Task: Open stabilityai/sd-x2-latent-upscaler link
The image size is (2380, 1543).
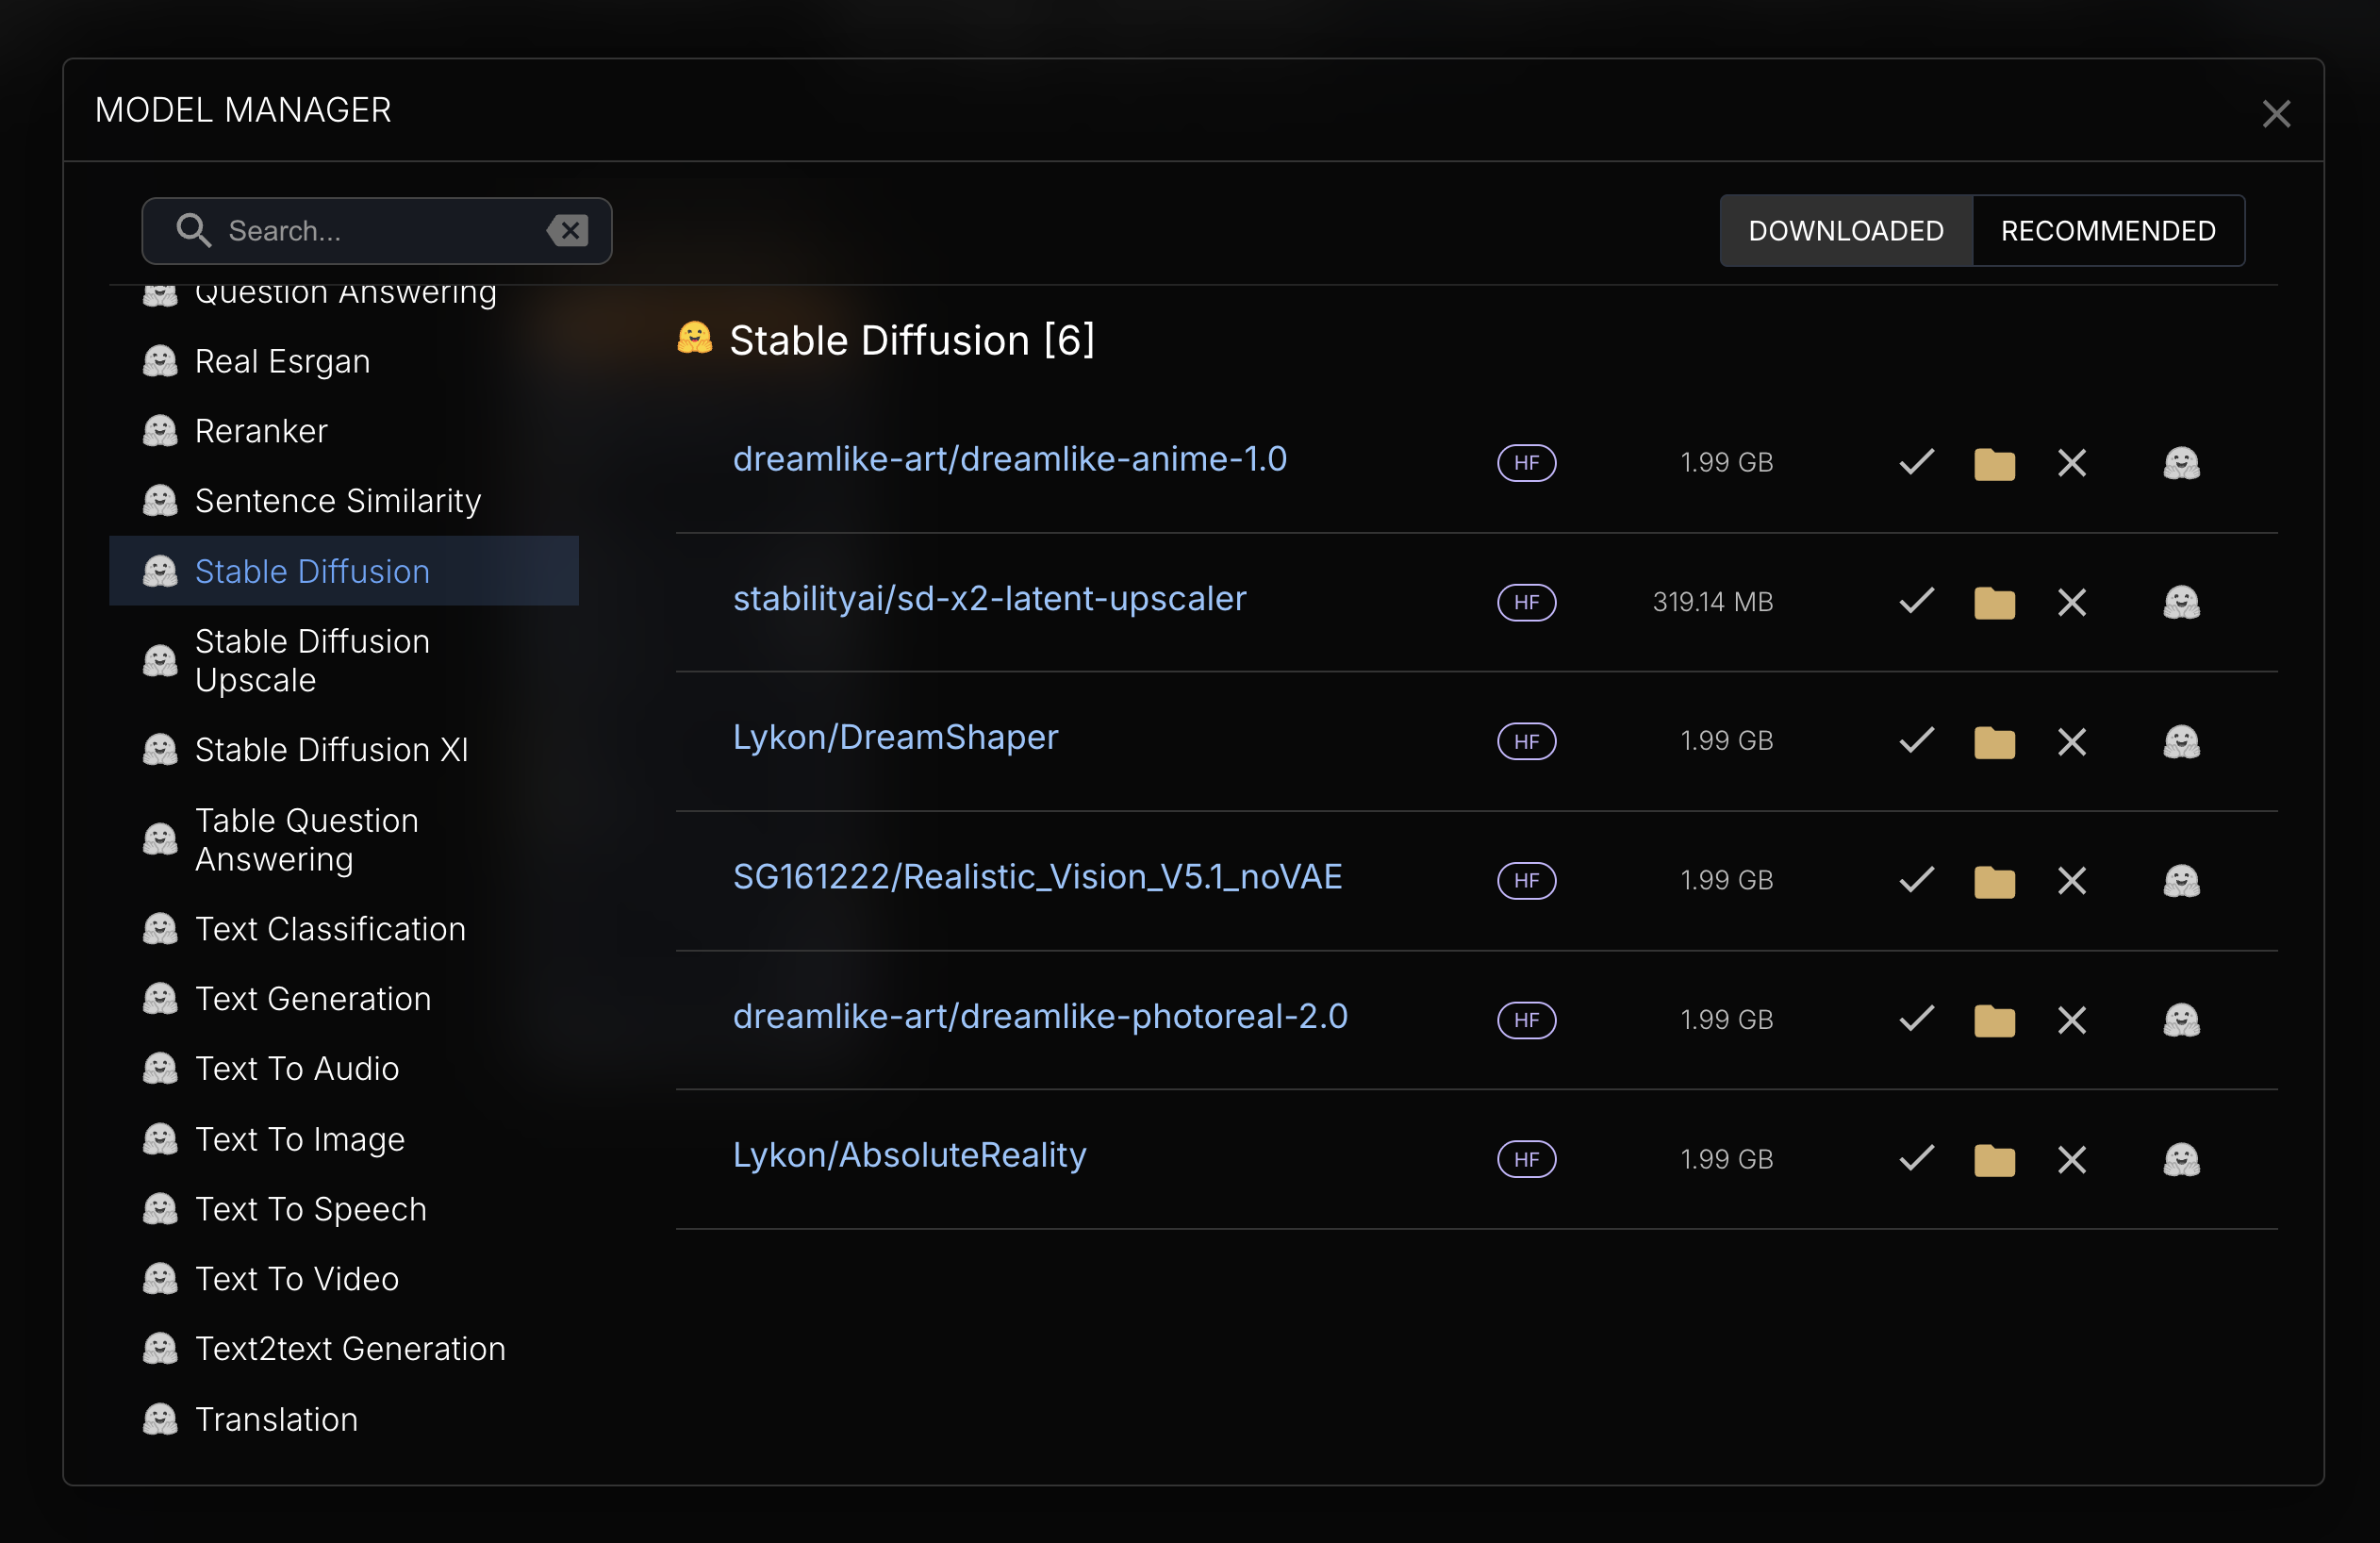Action: (990, 598)
